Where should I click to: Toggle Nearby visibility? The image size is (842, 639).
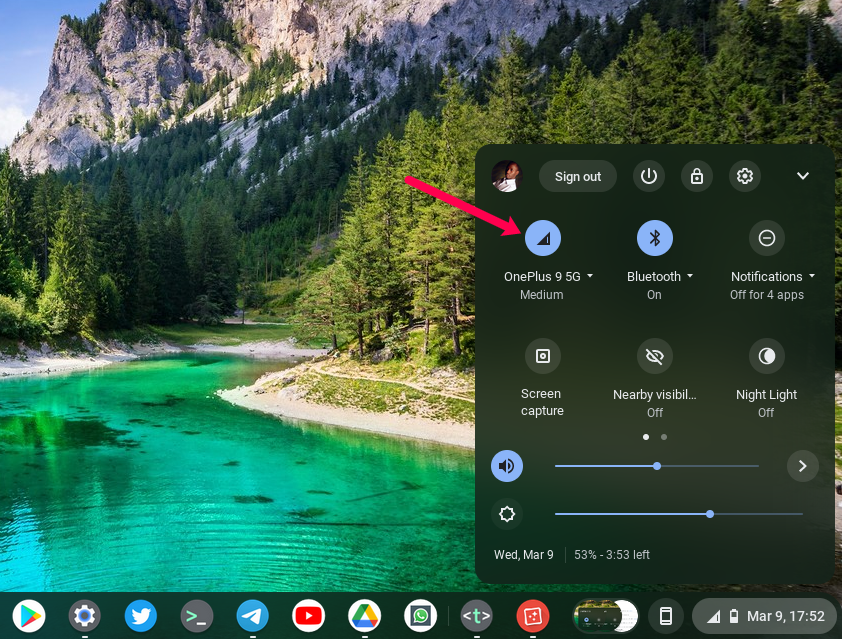[654, 356]
